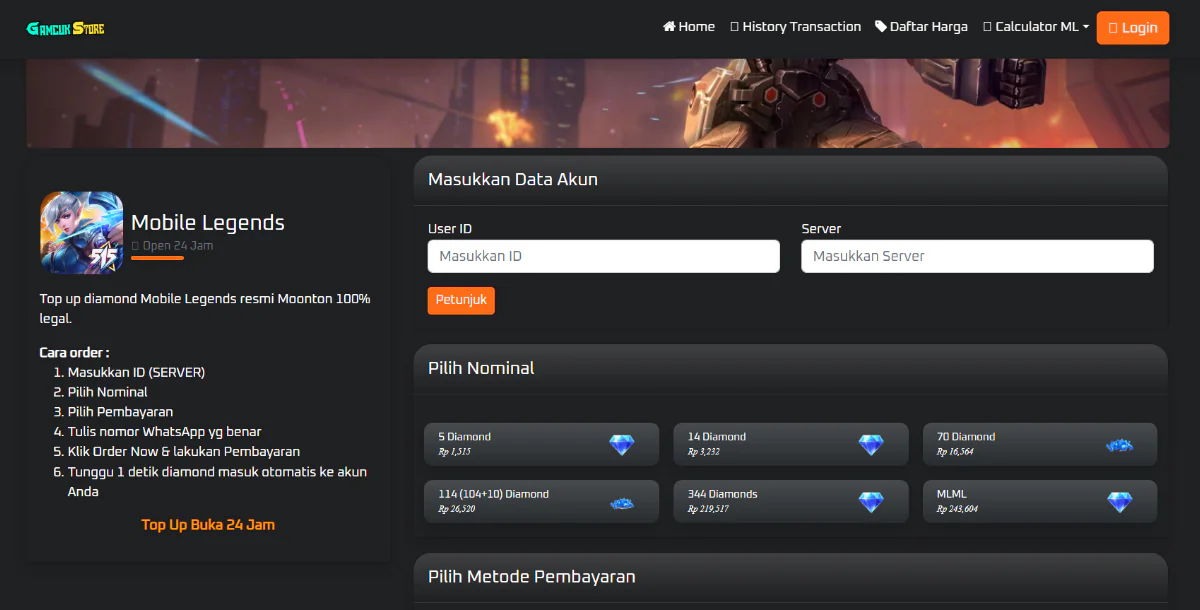1200x610 pixels.
Task: Click the Cara order heading
Action: pos(74,352)
